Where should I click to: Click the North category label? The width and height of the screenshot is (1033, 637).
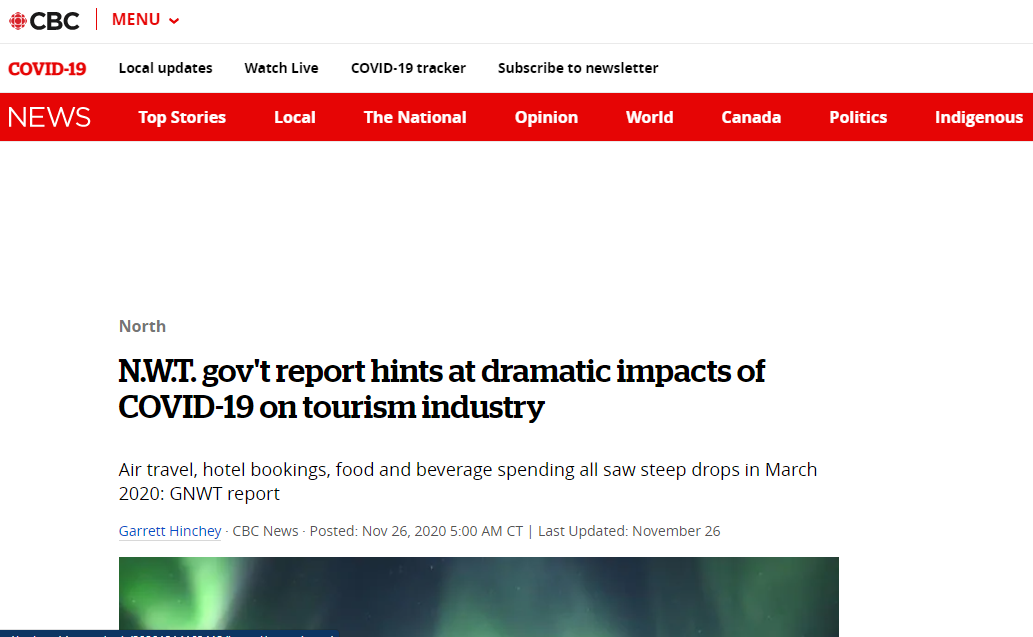(x=142, y=326)
